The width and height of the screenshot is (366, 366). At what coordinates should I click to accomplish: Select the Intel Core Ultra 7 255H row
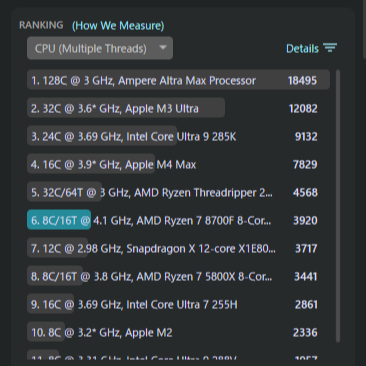point(178,304)
